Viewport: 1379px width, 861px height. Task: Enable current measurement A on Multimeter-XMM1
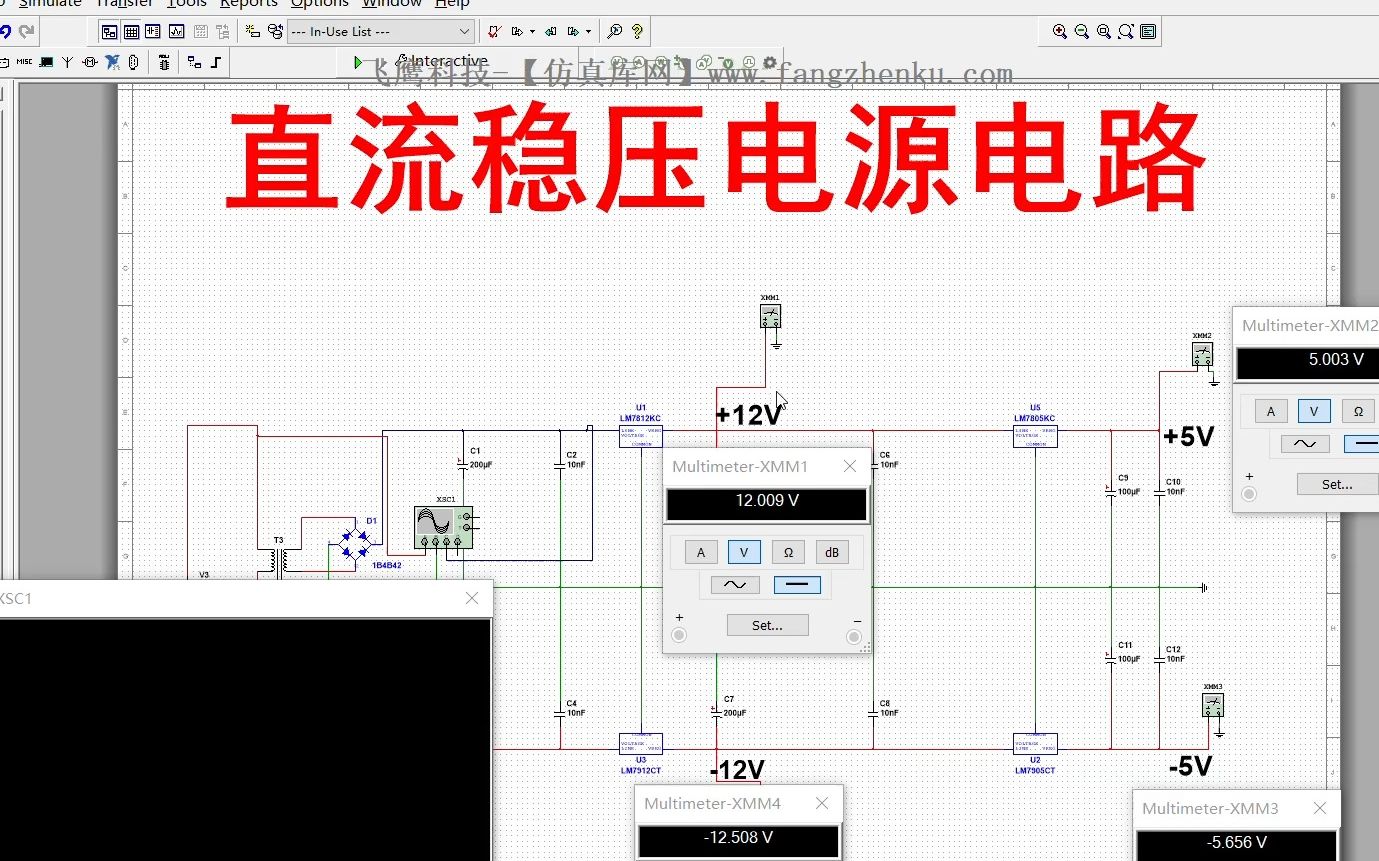point(699,551)
